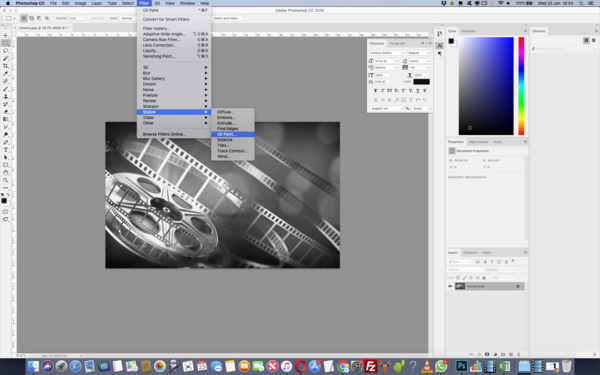Toggle Quick Mask mode in toolbar

point(6,212)
